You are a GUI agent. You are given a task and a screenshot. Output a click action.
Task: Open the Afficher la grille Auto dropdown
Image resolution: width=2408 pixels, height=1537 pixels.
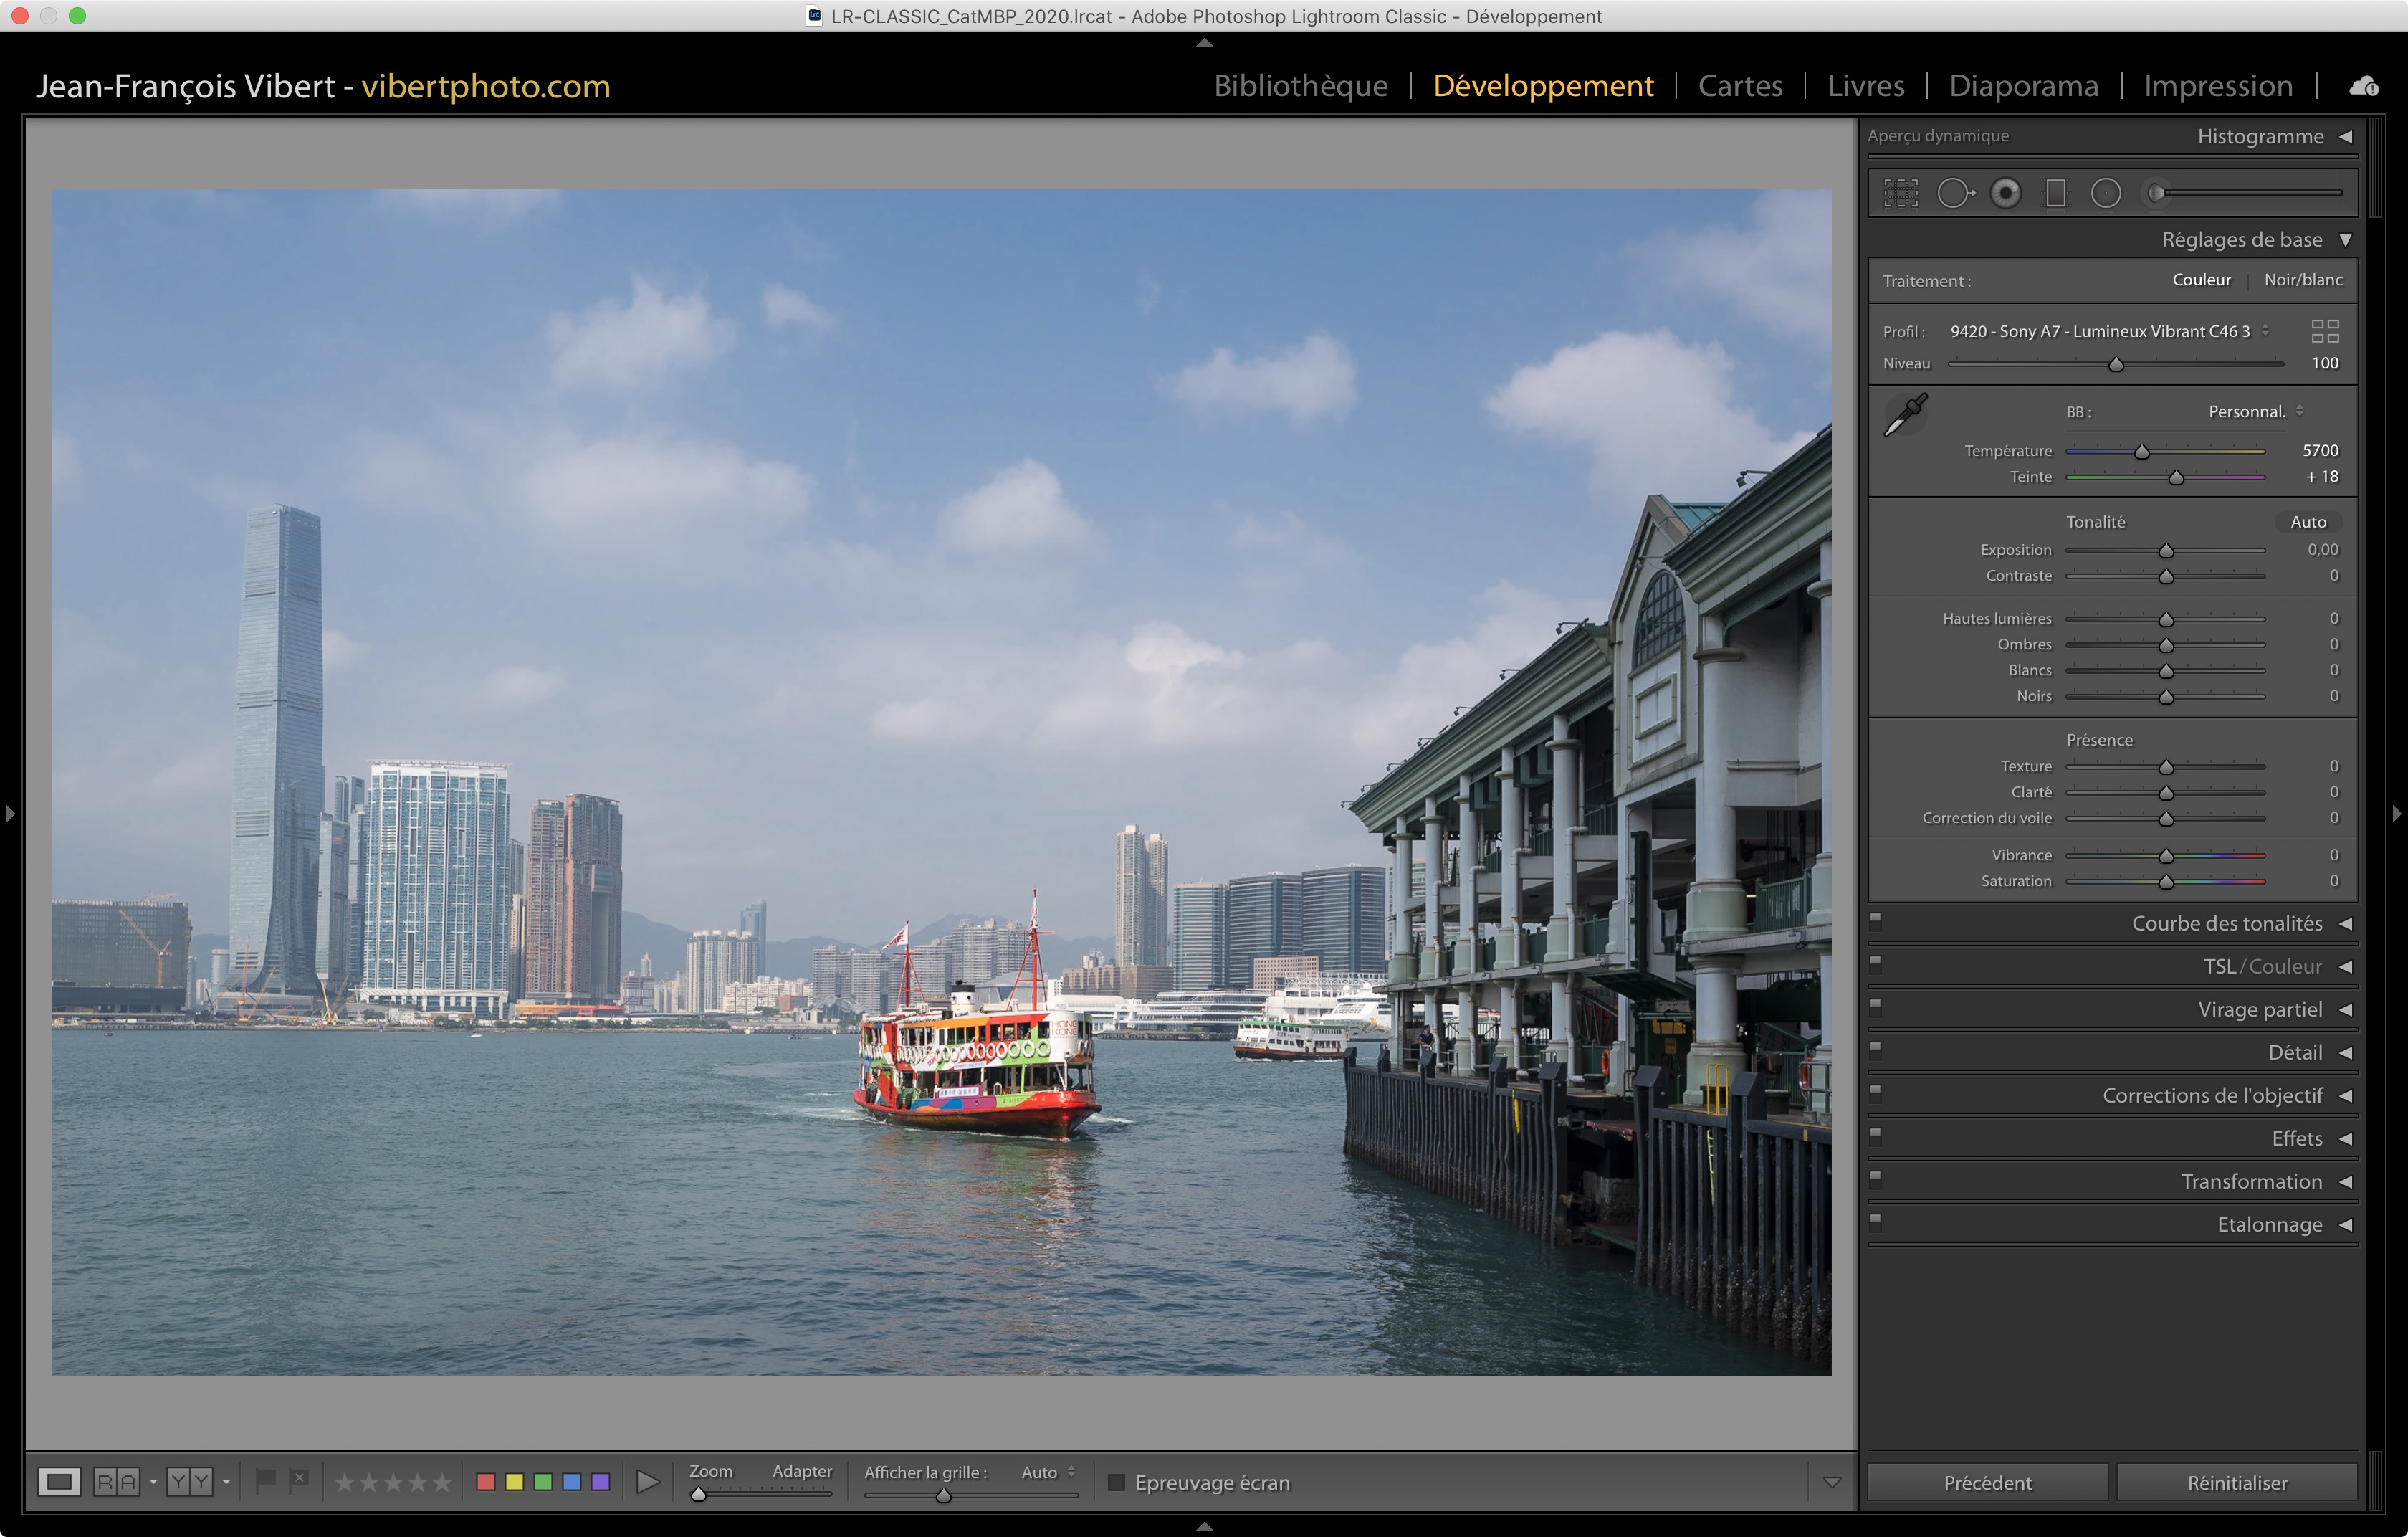1048,1472
